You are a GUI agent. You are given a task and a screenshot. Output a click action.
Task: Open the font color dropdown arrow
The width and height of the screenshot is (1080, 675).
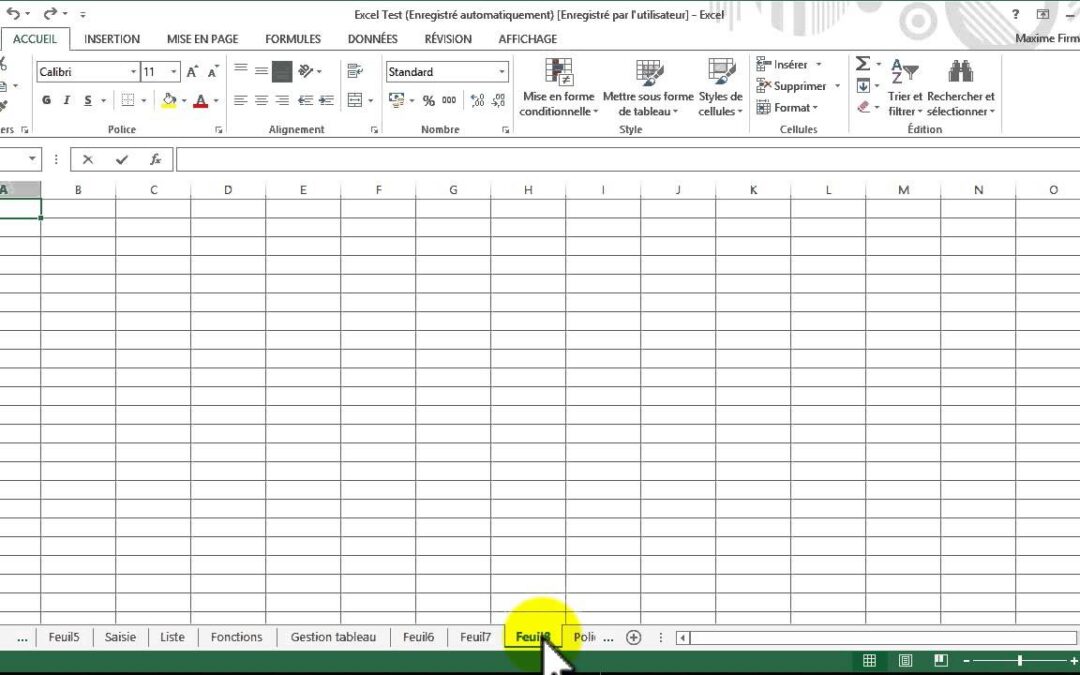coord(216,101)
